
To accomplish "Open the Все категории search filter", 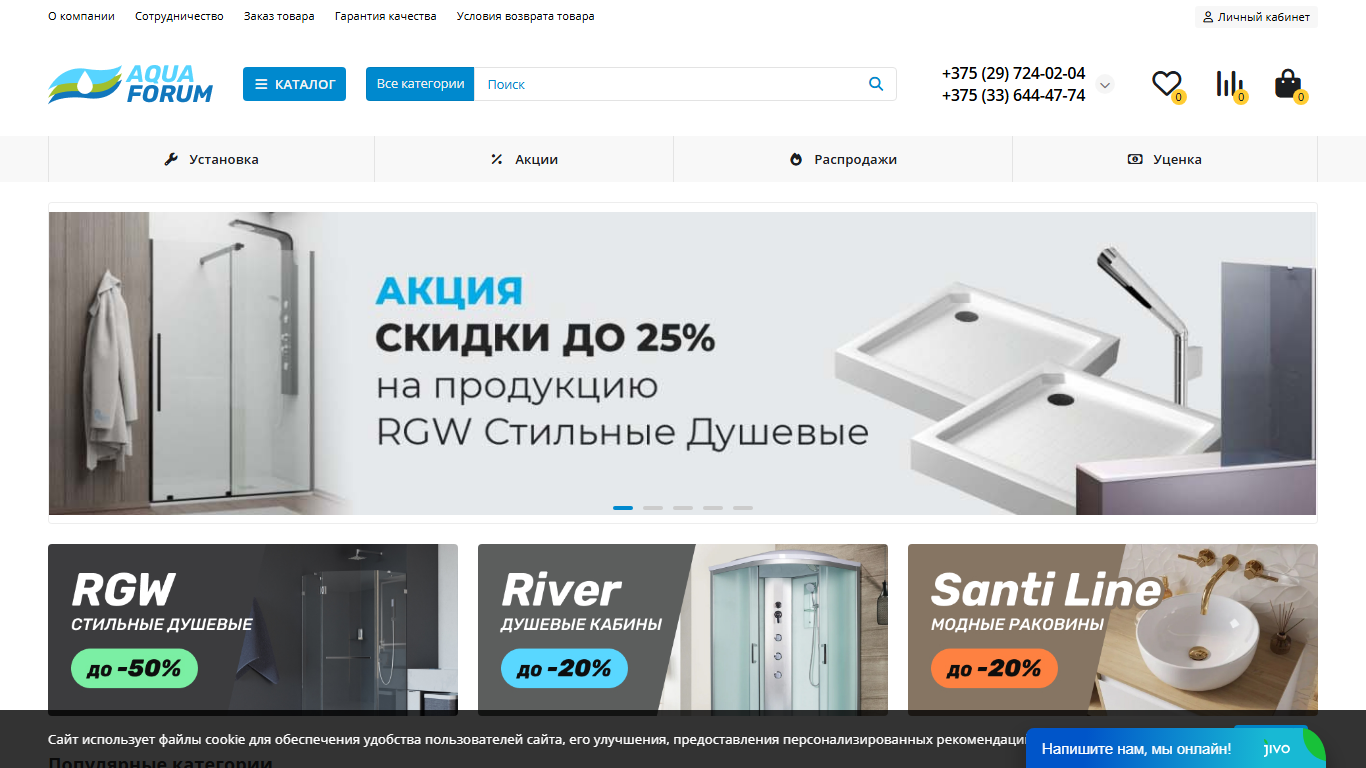I will pyautogui.click(x=420, y=84).
